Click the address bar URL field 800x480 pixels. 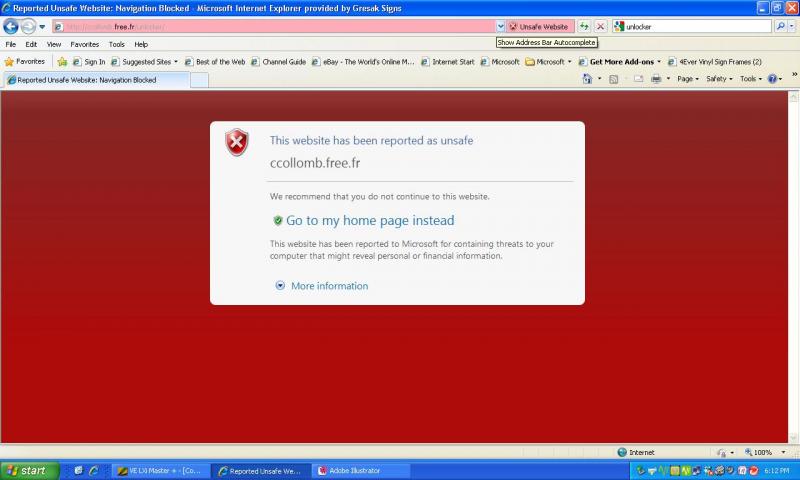point(274,27)
